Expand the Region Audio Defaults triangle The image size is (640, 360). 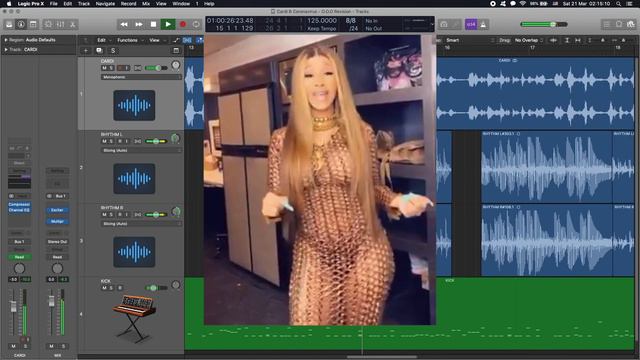(x=6, y=40)
